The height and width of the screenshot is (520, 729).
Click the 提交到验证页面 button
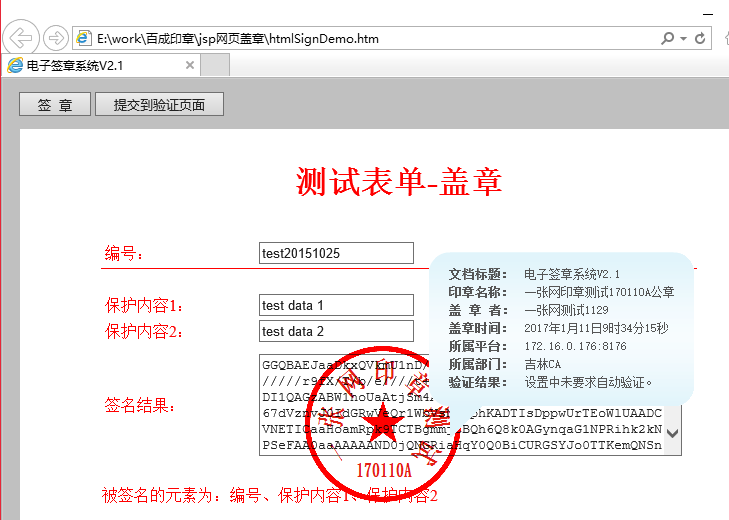pyautogui.click(x=159, y=105)
